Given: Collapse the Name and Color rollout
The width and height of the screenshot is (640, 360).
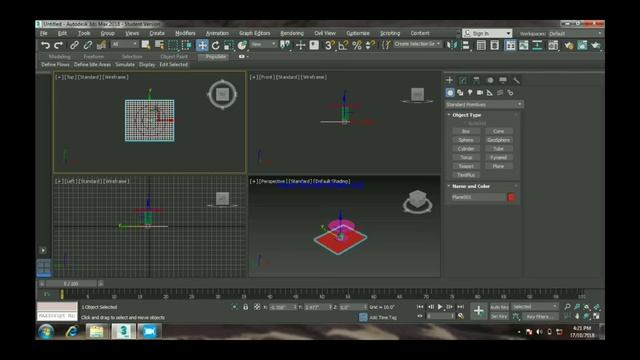Looking at the screenshot, I should (x=471, y=186).
